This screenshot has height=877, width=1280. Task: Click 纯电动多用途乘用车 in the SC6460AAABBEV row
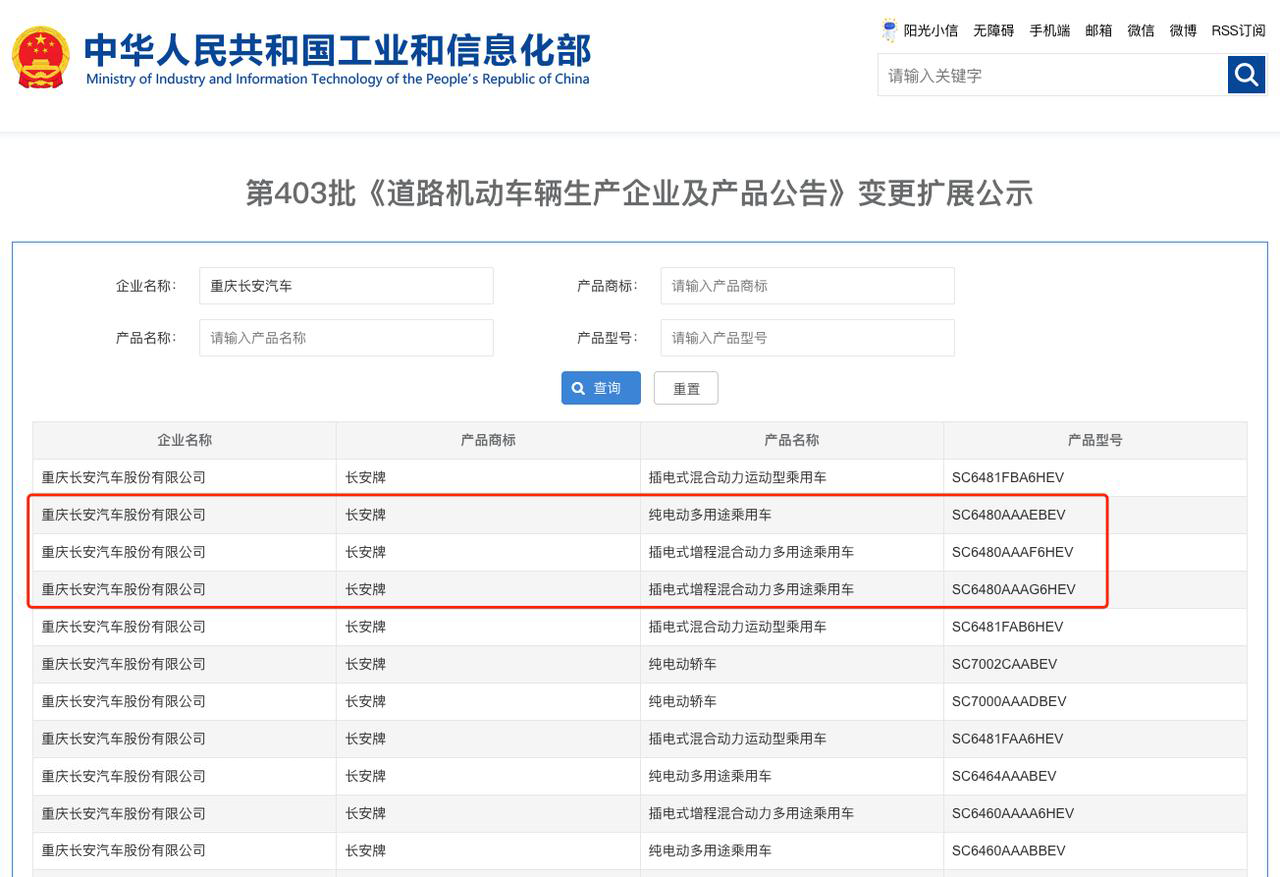(x=710, y=851)
